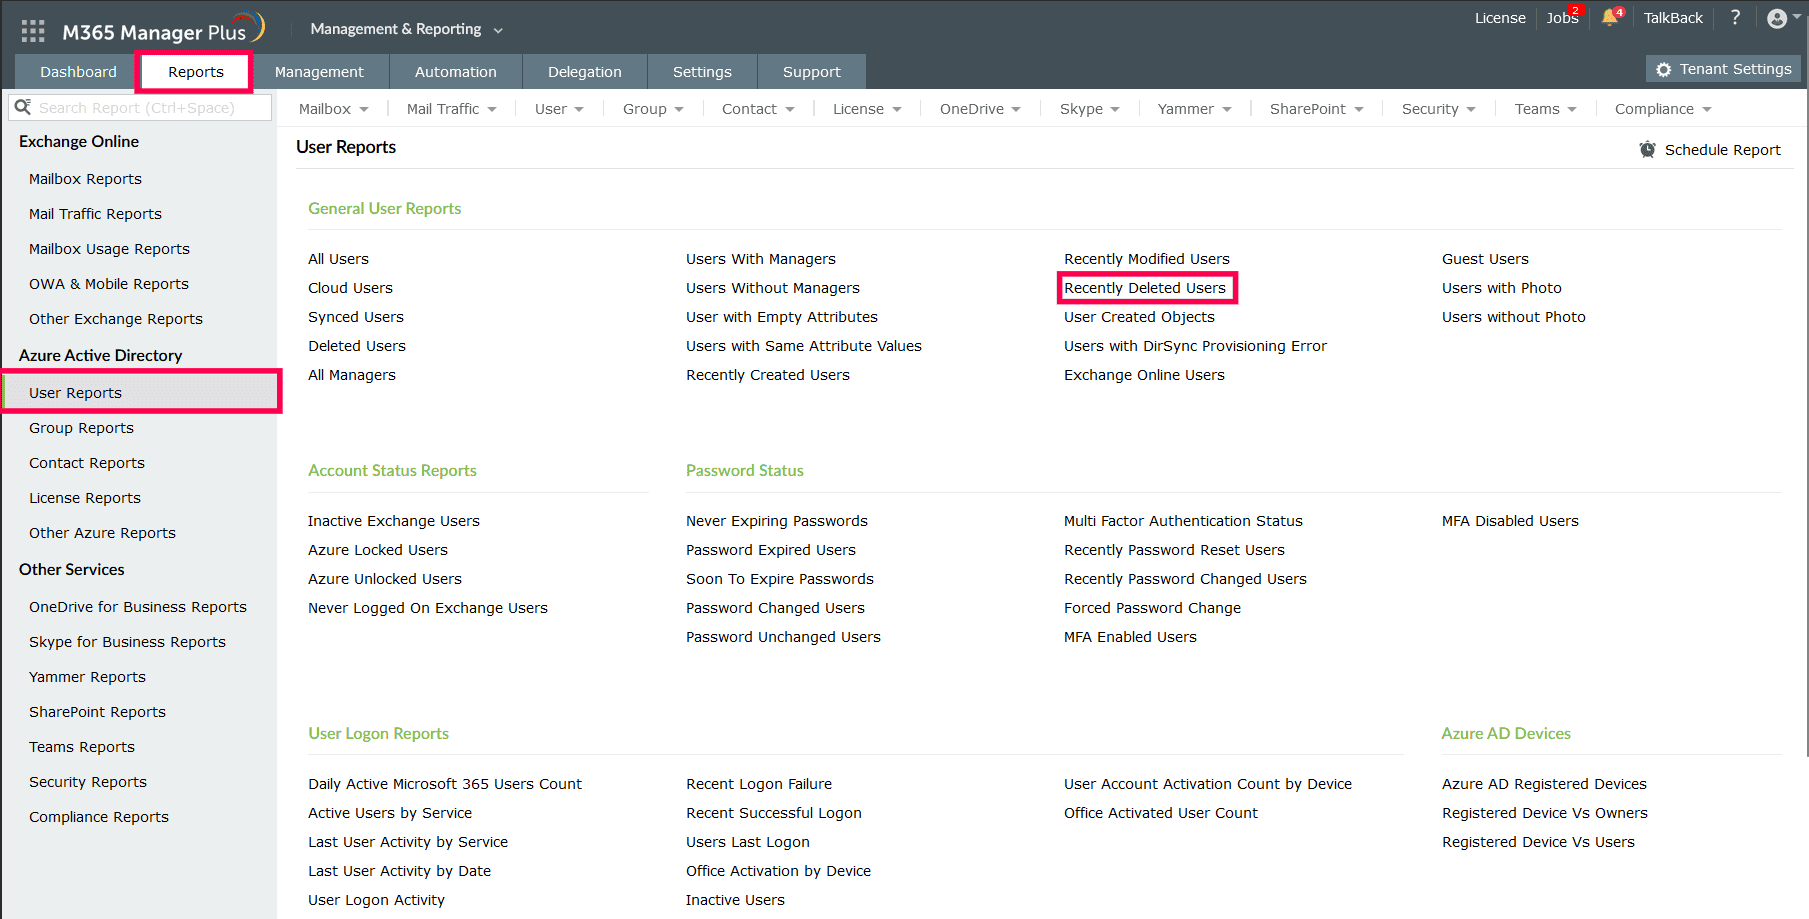Open Group Reports in the sidebar
Viewport: 1809px width, 919px height.
click(x=81, y=428)
